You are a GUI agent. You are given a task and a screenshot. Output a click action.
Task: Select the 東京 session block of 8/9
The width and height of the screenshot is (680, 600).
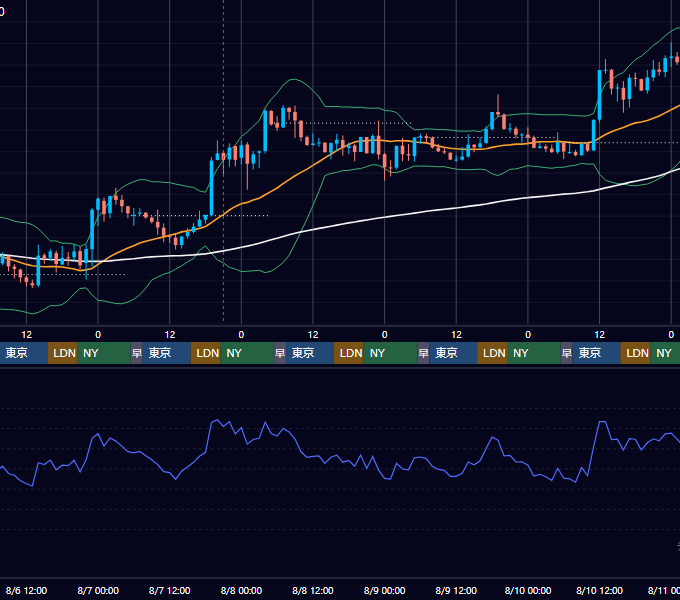(x=453, y=353)
